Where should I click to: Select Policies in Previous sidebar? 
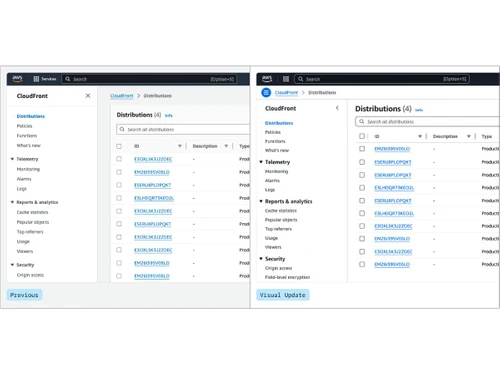[x=25, y=126]
